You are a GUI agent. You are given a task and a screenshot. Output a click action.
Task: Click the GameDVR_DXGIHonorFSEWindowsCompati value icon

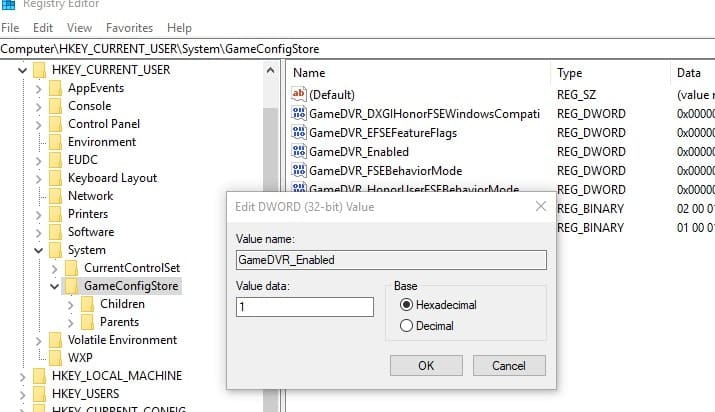coord(299,114)
